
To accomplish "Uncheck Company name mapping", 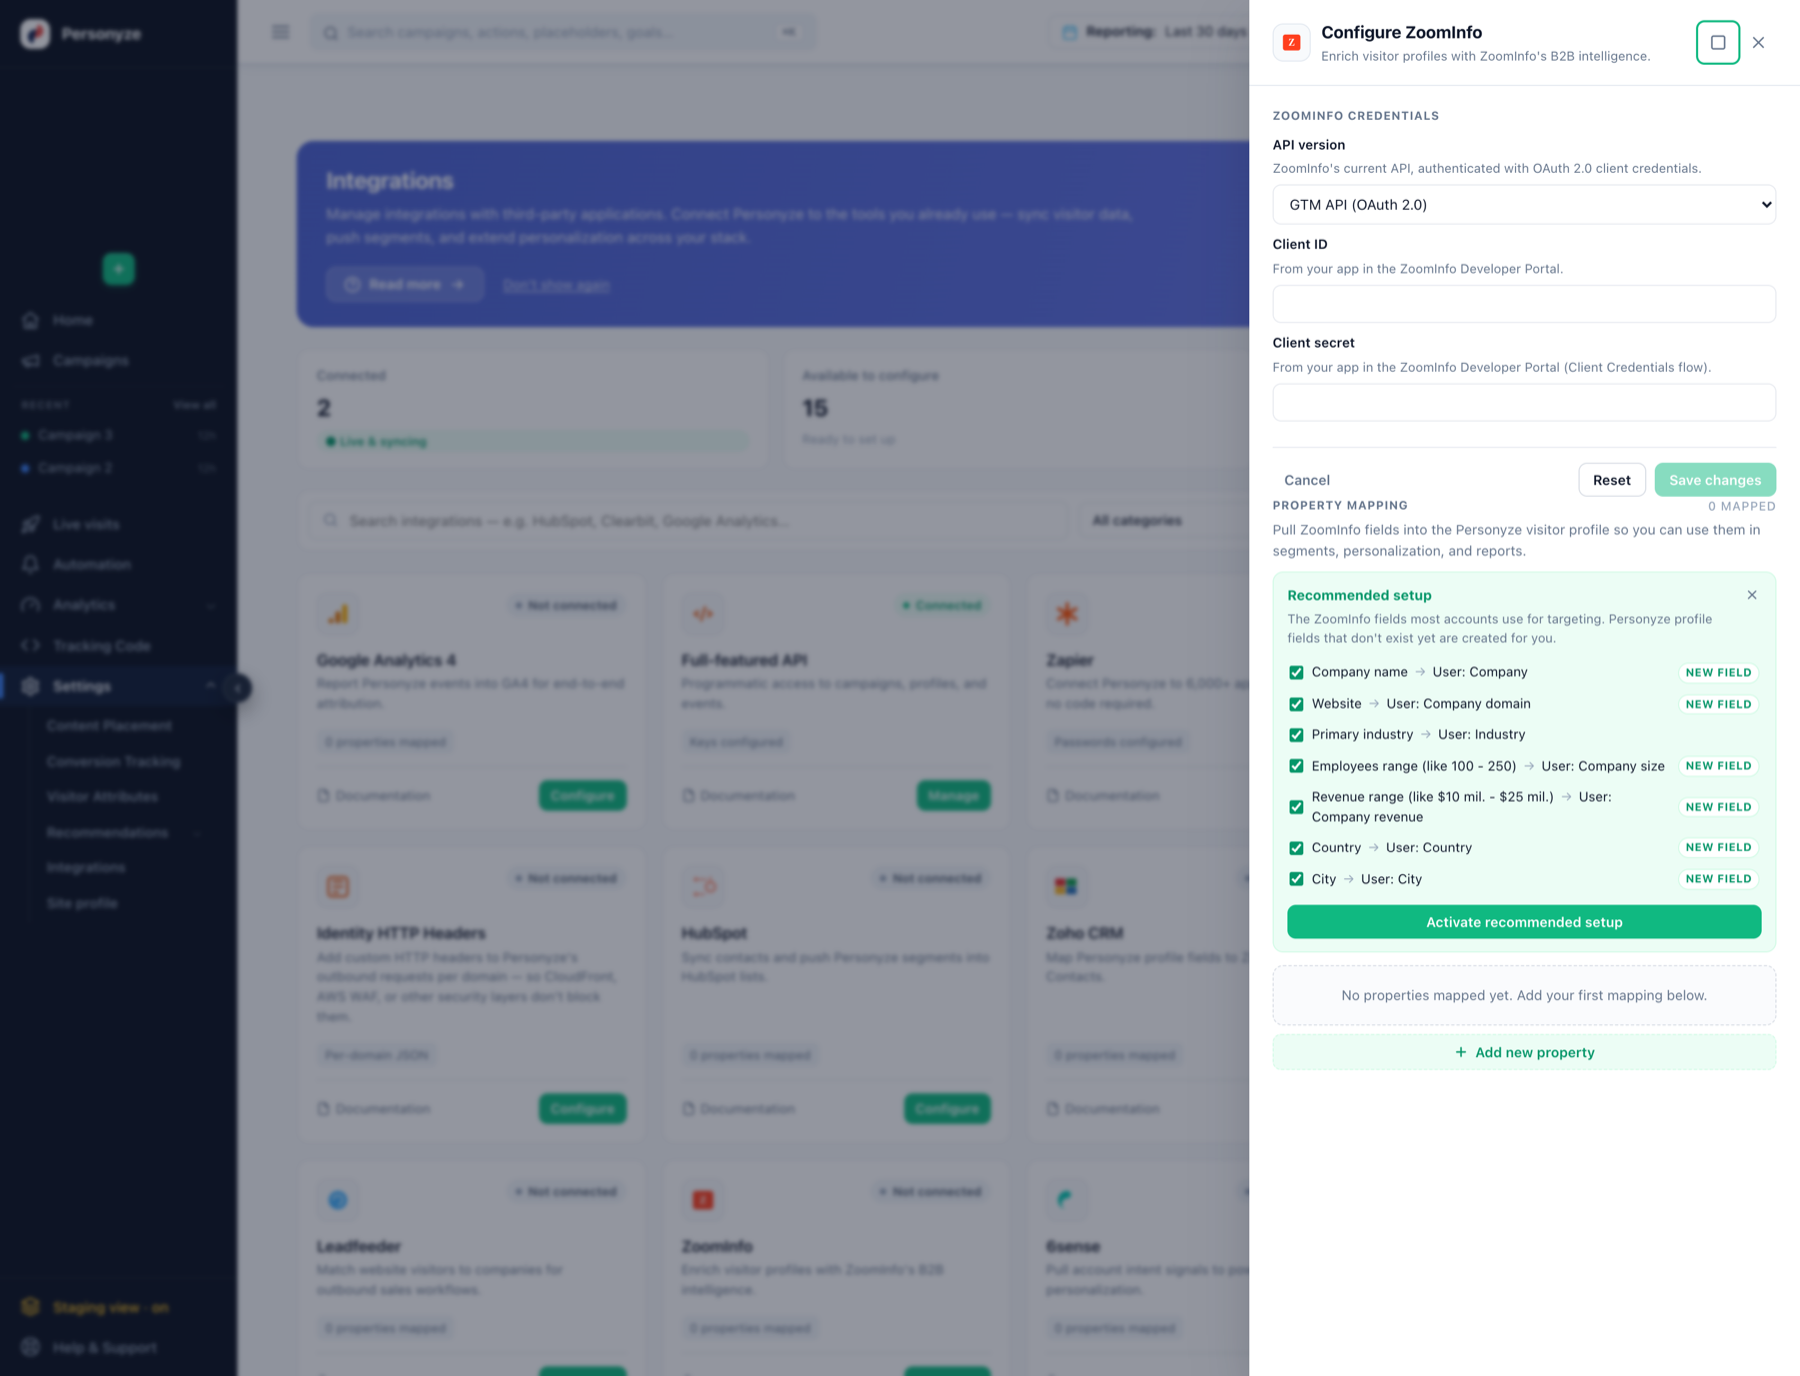I will pyautogui.click(x=1296, y=672).
